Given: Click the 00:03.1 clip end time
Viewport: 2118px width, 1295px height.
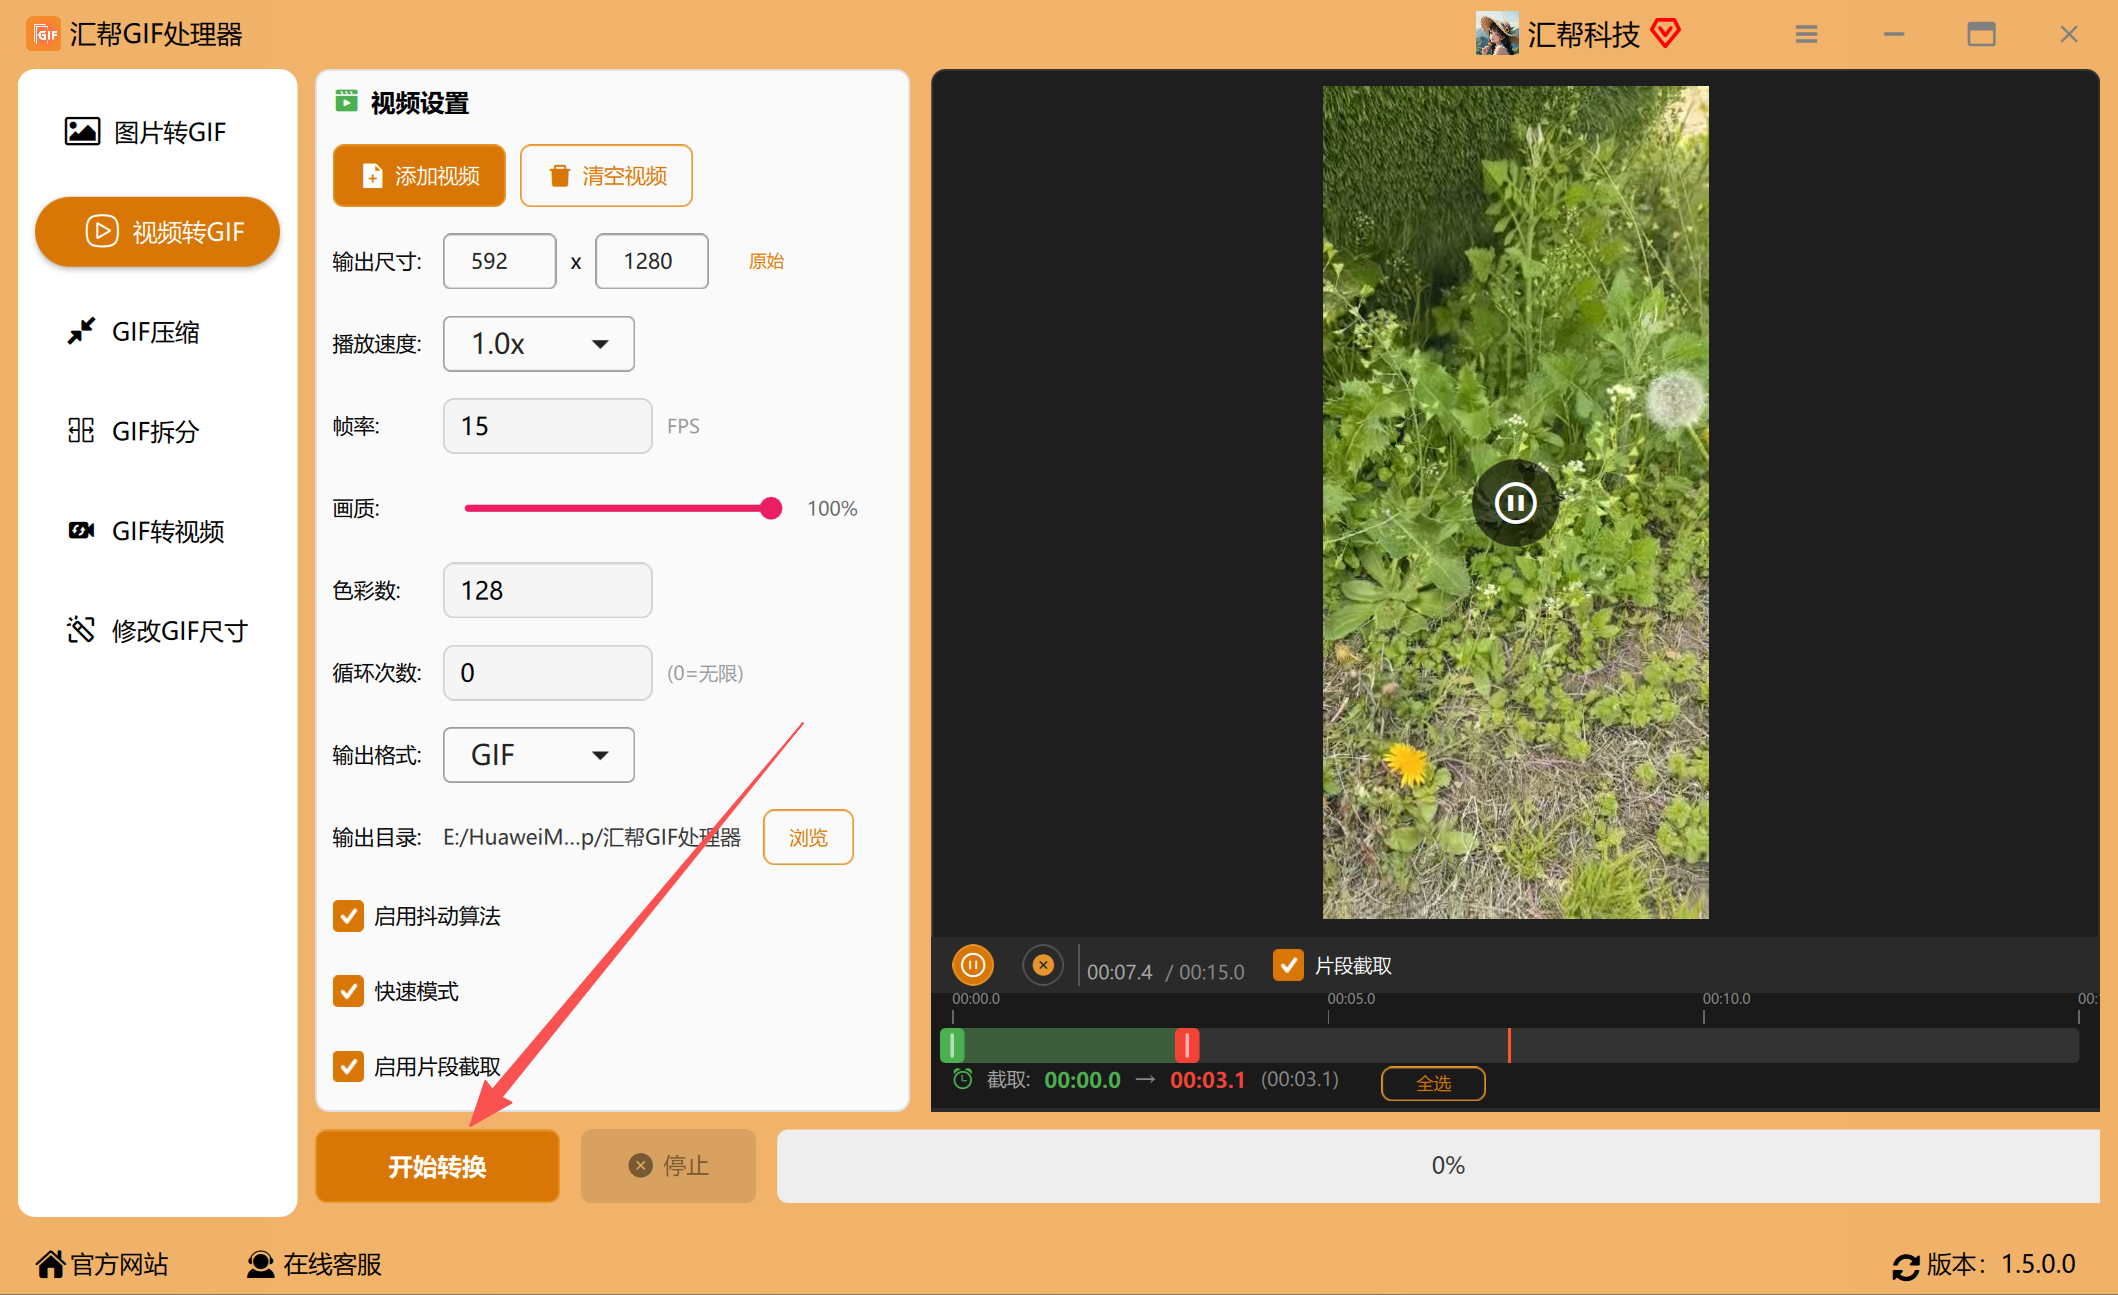Looking at the screenshot, I should pos(1207,1080).
